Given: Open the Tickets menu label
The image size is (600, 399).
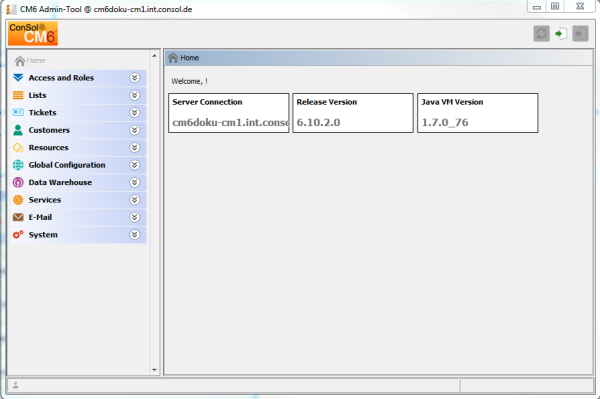Looking at the screenshot, I should coord(42,112).
